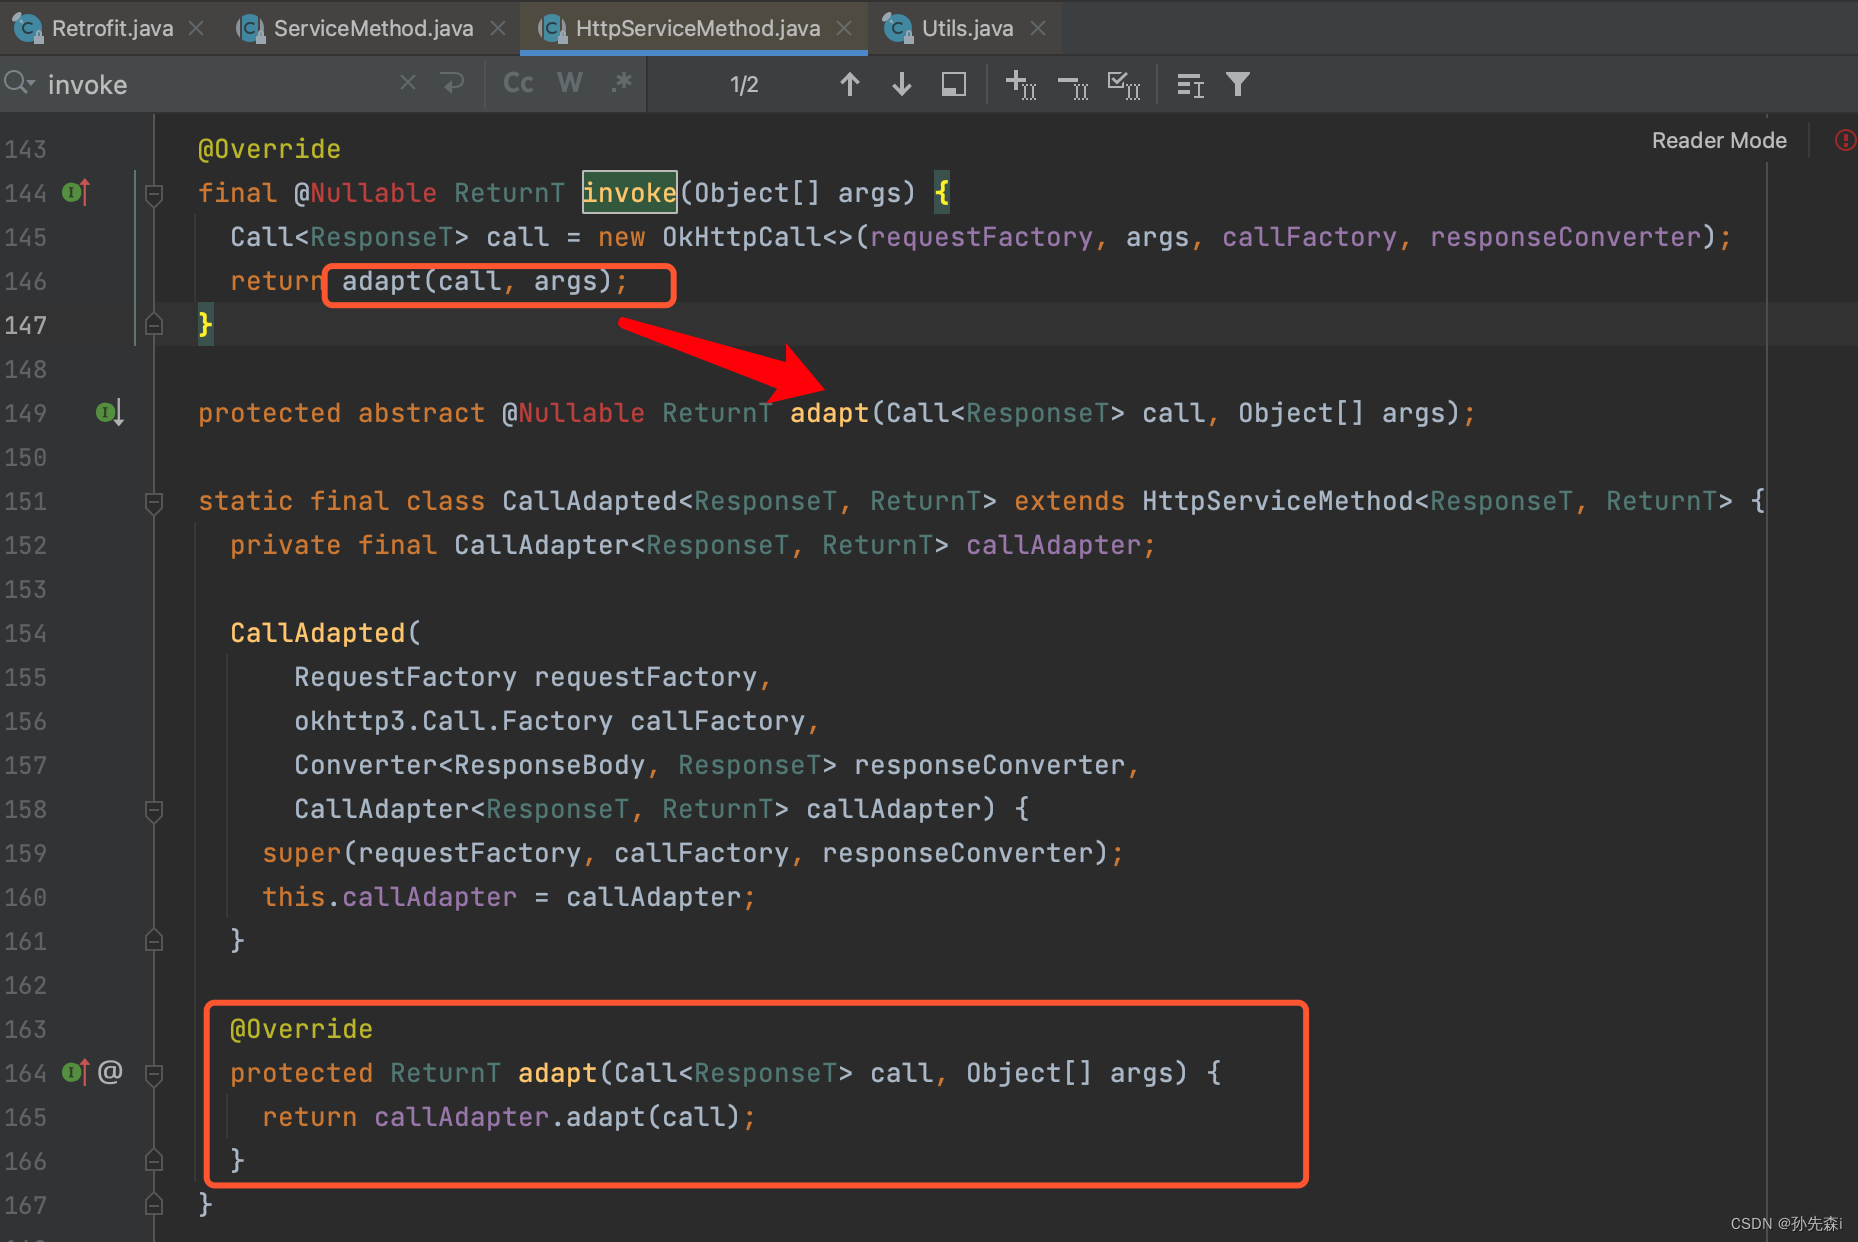
Task: Collapse adapt method fold at line 164
Action: coord(154,1073)
